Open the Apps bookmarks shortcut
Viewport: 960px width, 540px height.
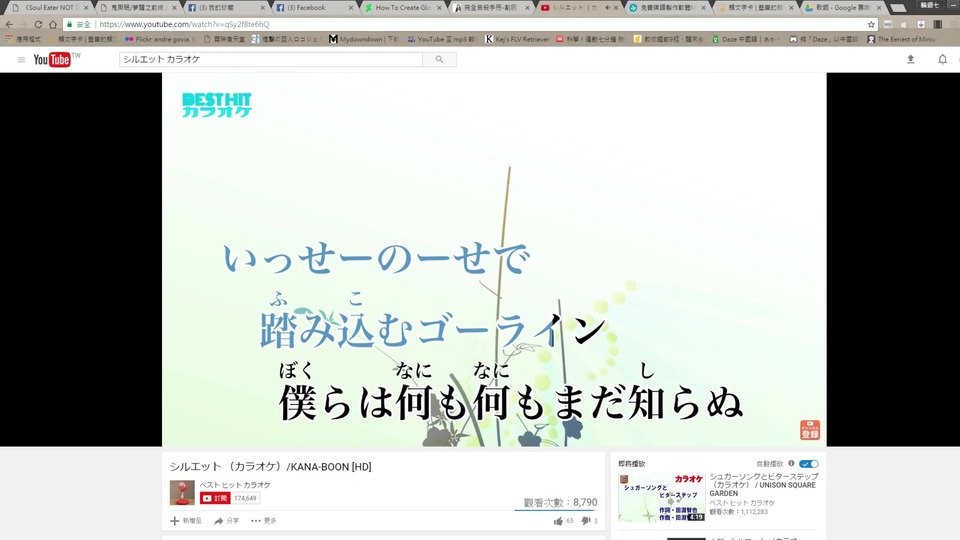(x=23, y=39)
